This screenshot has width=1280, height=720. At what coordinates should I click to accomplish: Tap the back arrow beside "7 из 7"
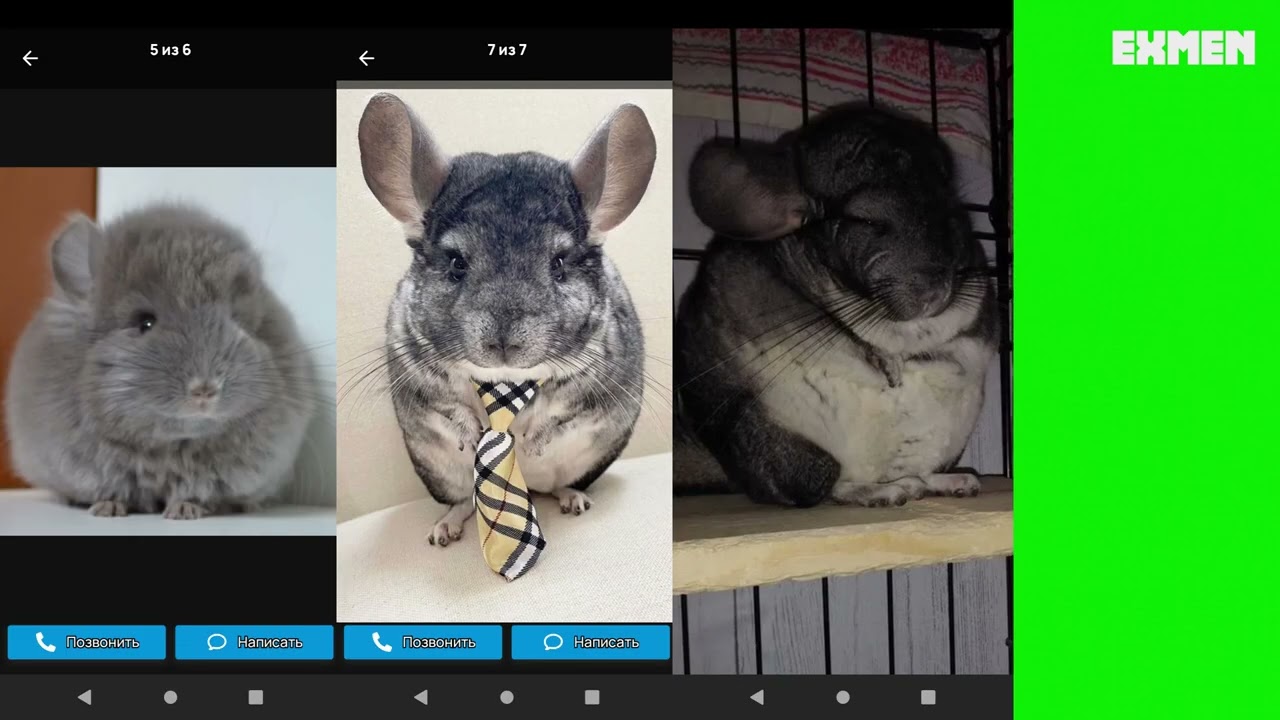pyautogui.click(x=366, y=58)
